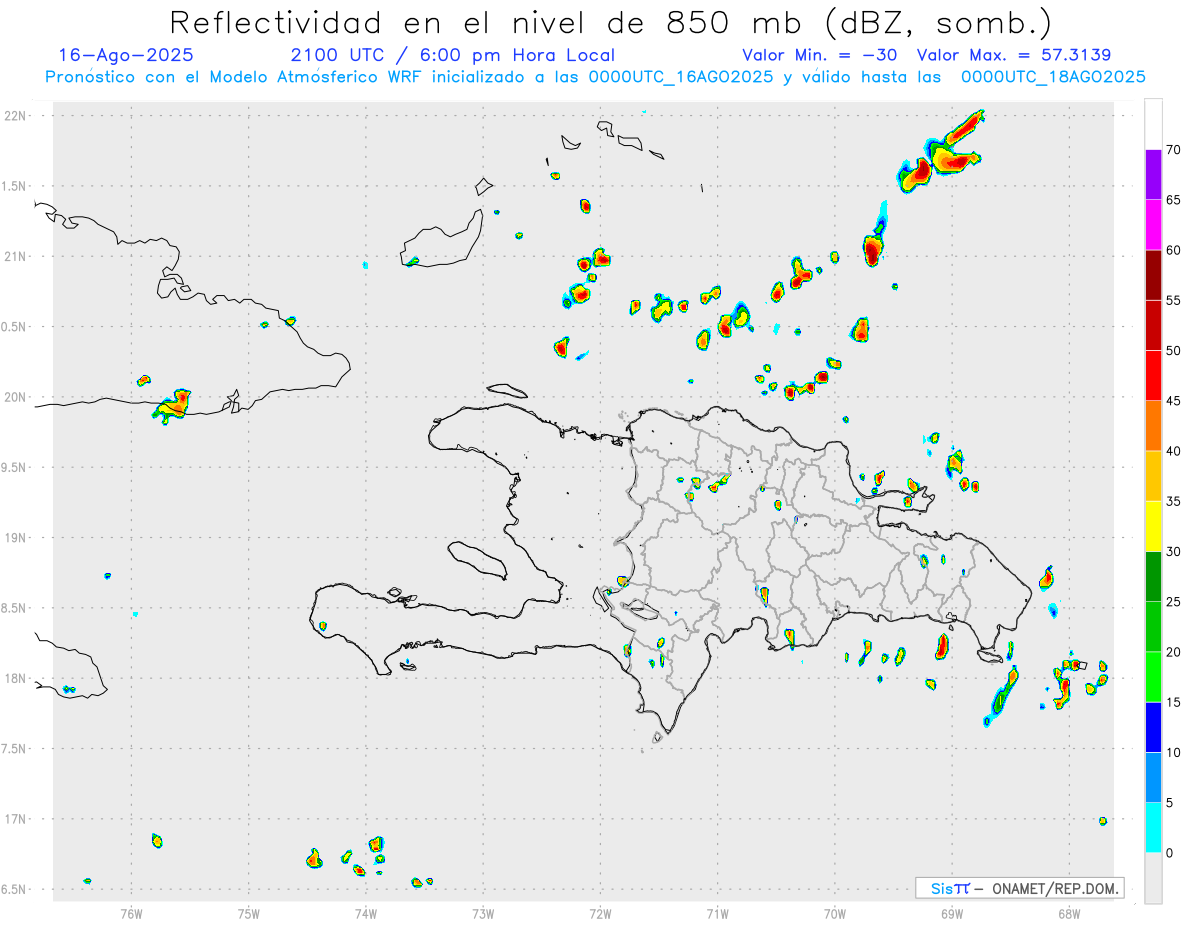The height and width of the screenshot is (927, 1200).
Task: Click the "70" colorbar tick label
Action: pyautogui.click(x=1174, y=150)
